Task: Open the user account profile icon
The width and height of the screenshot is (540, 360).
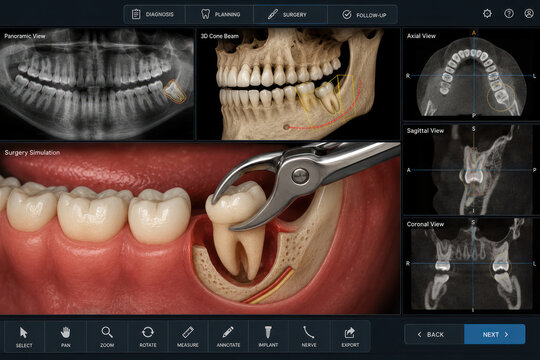Action: point(529,14)
